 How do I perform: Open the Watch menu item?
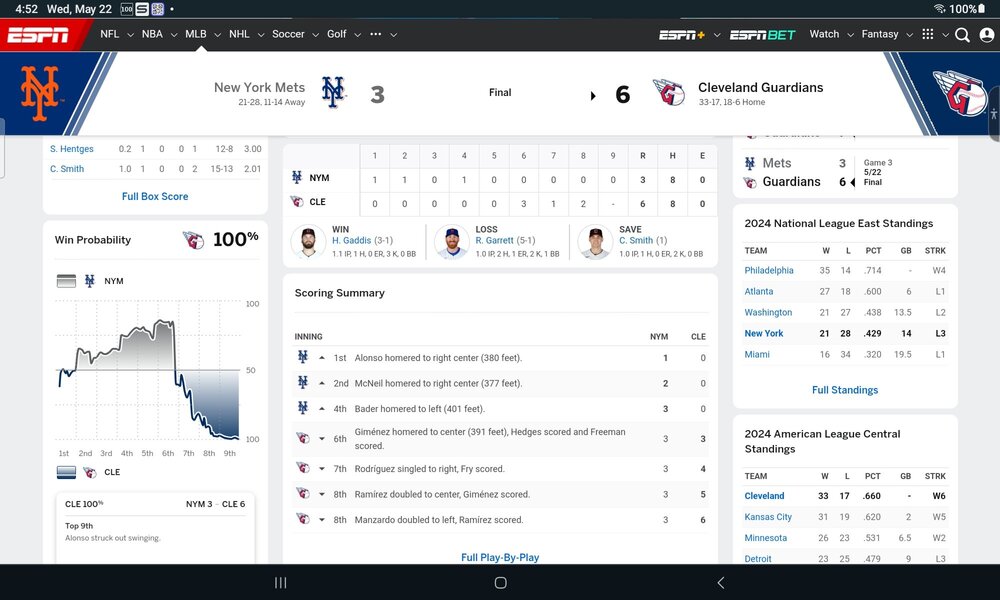[x=824, y=34]
